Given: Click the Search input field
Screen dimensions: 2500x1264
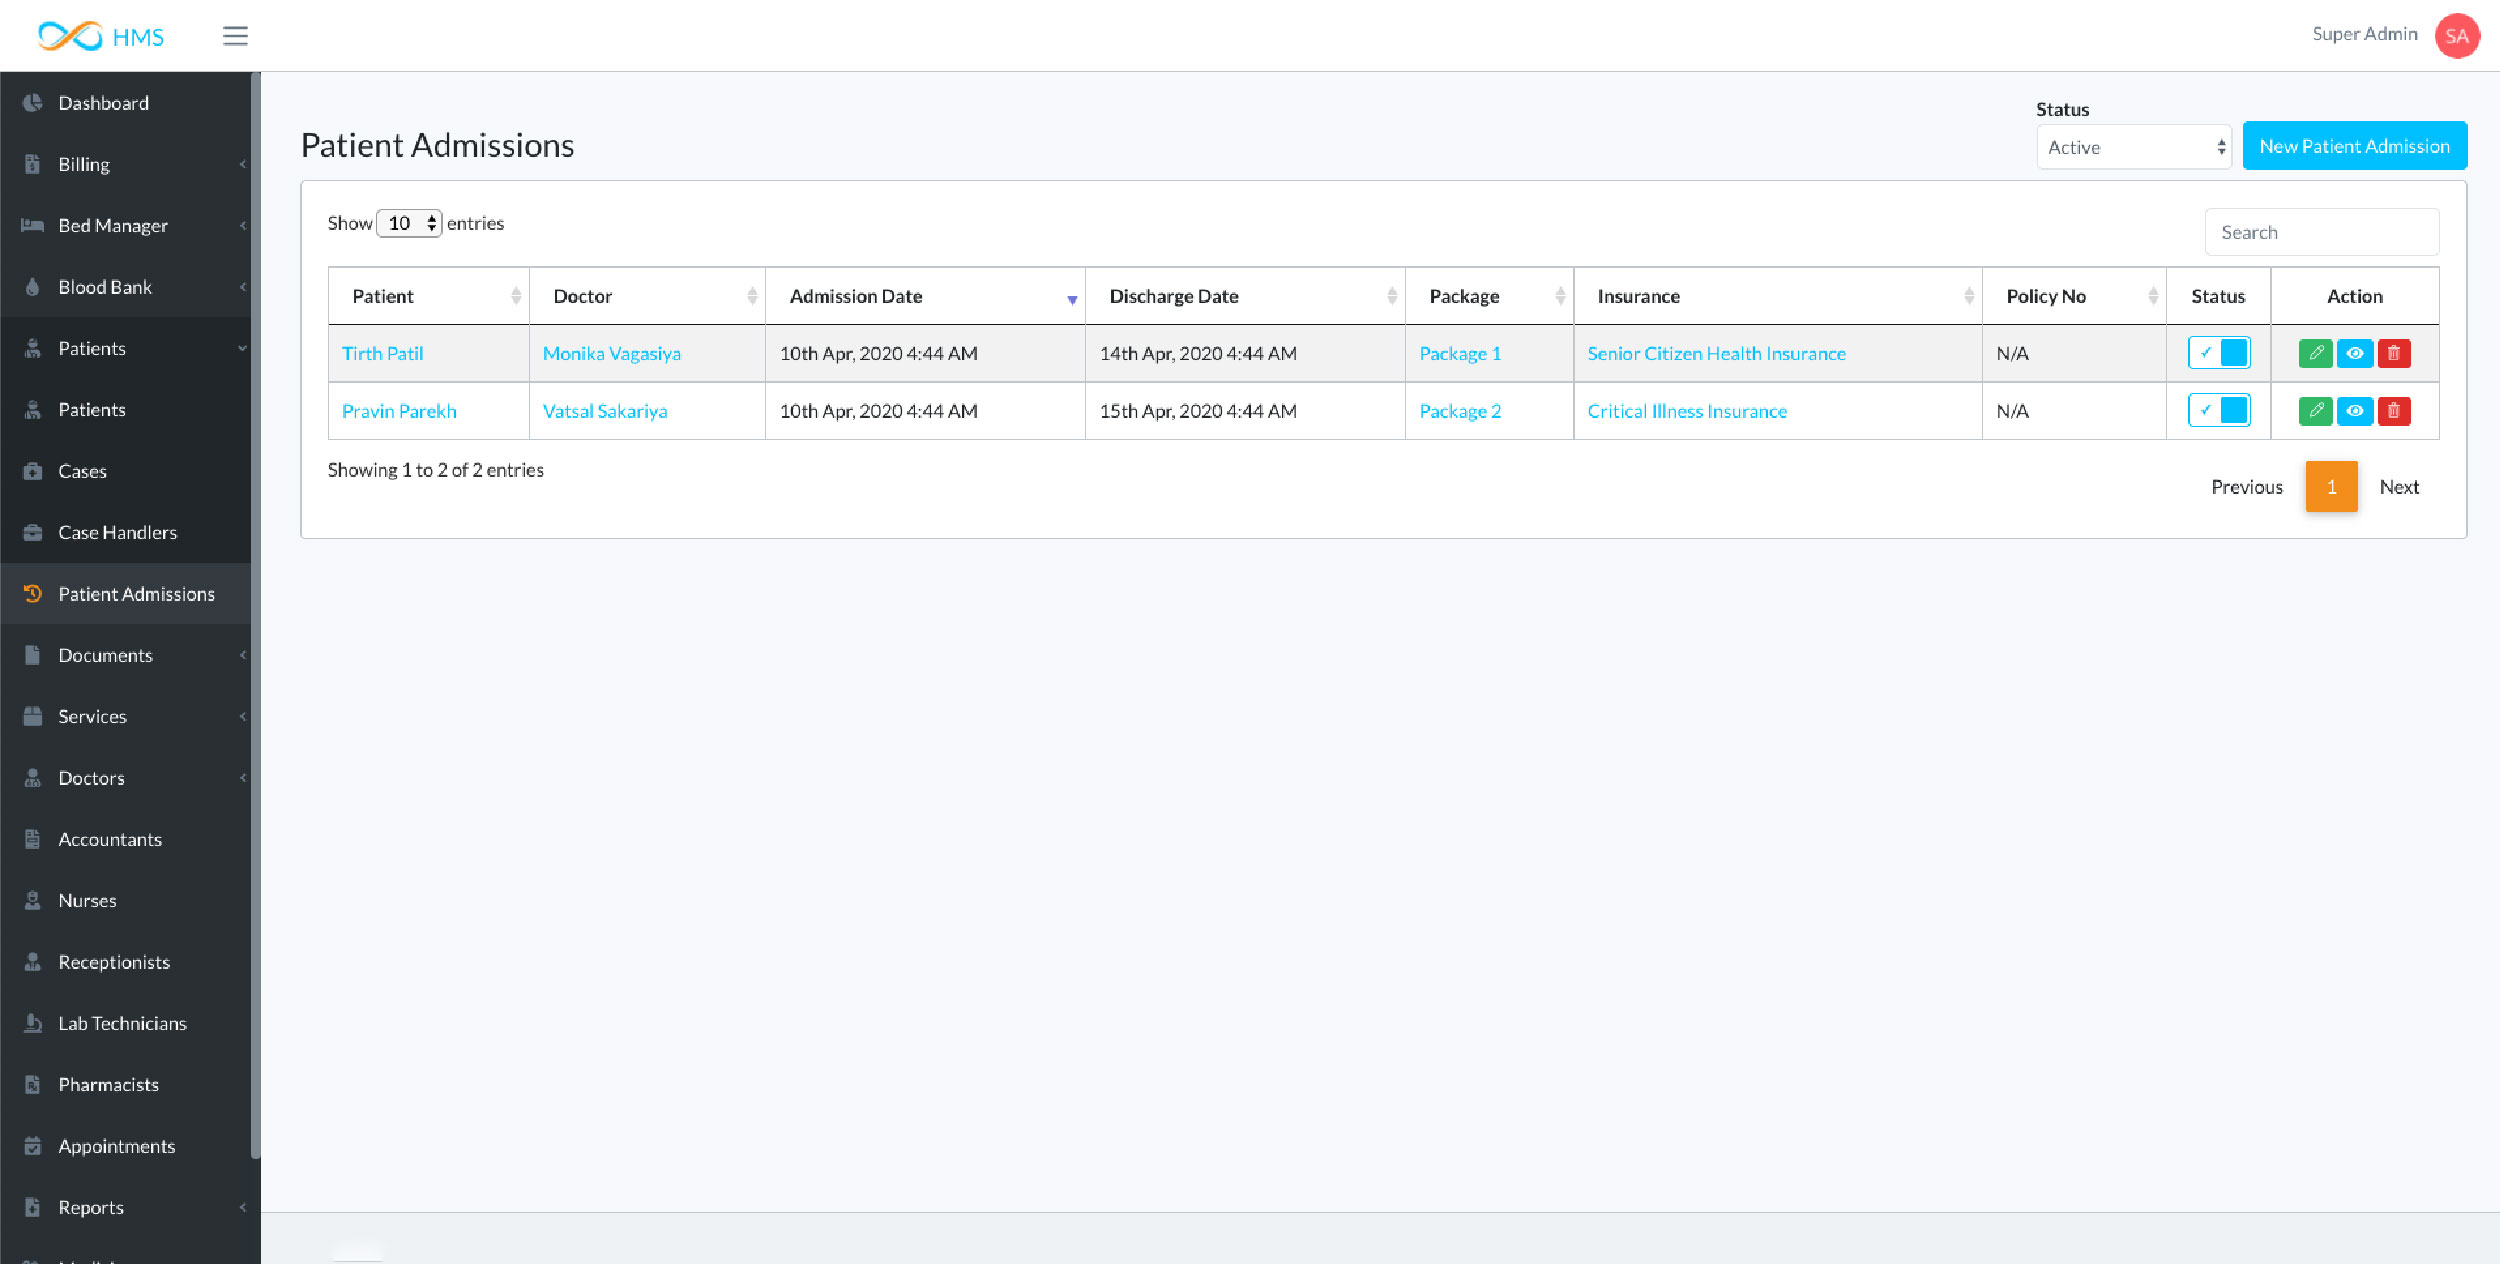Looking at the screenshot, I should (x=2321, y=232).
